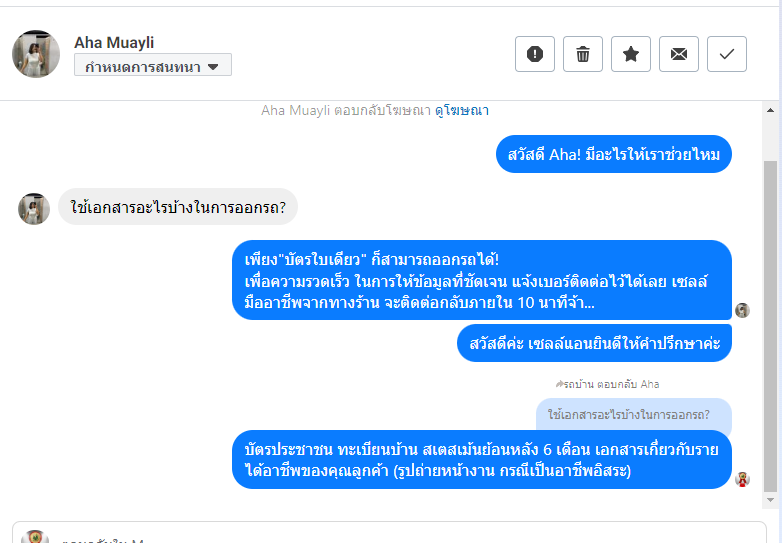The height and width of the screenshot is (543, 782).
Task: Delete conversation with the trash icon
Action: [x=583, y=54]
